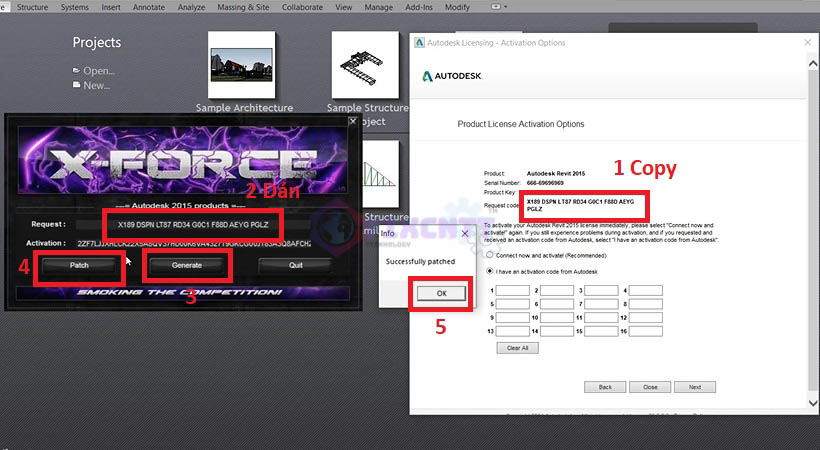Close the X-Force window with its X icon

point(352,121)
